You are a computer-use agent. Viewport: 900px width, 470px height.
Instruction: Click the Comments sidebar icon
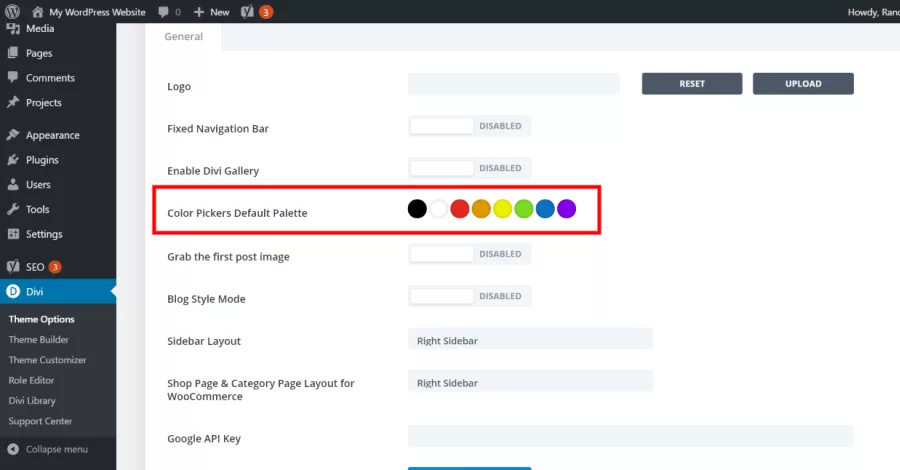pyautogui.click(x=13, y=77)
